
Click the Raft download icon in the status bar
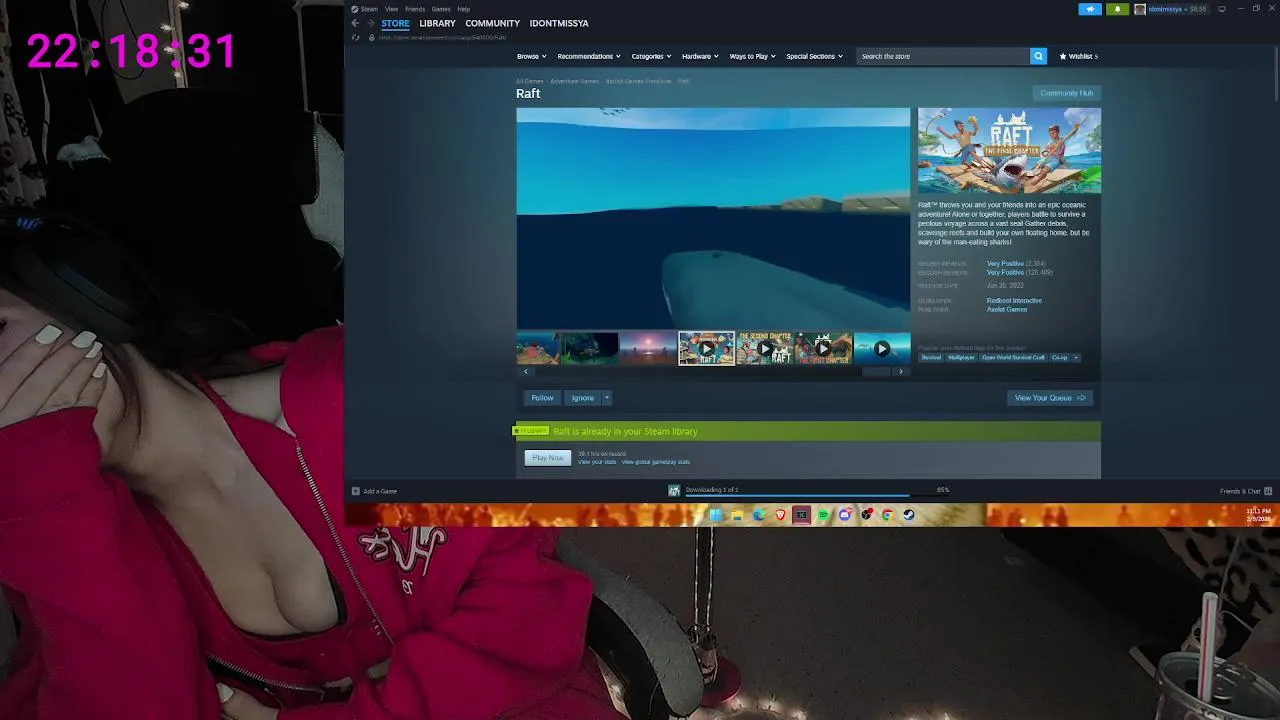(674, 490)
